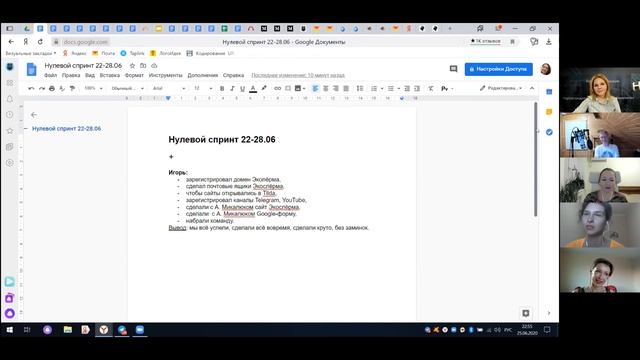Justify the text
The height and width of the screenshot is (360, 640).
[346, 88]
